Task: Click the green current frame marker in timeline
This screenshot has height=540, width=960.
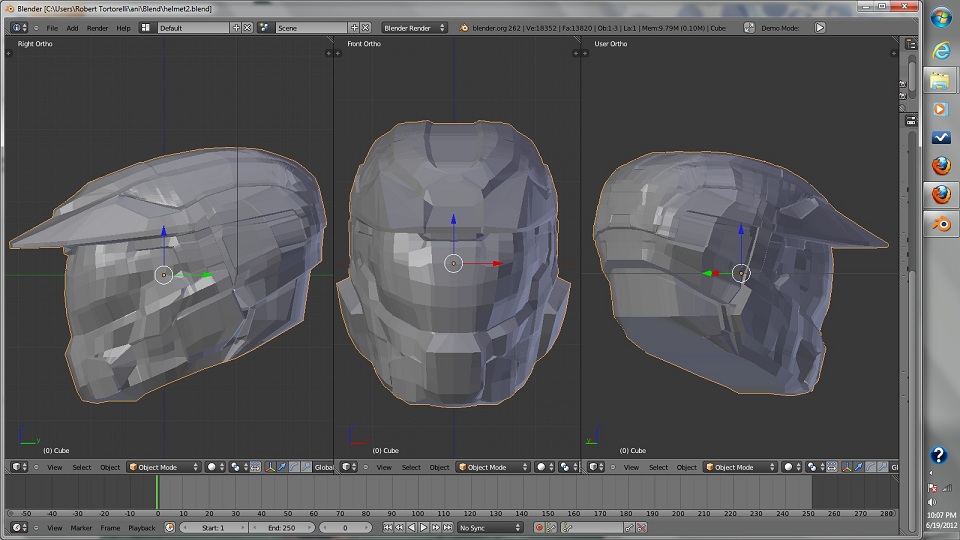Action: tap(157, 492)
